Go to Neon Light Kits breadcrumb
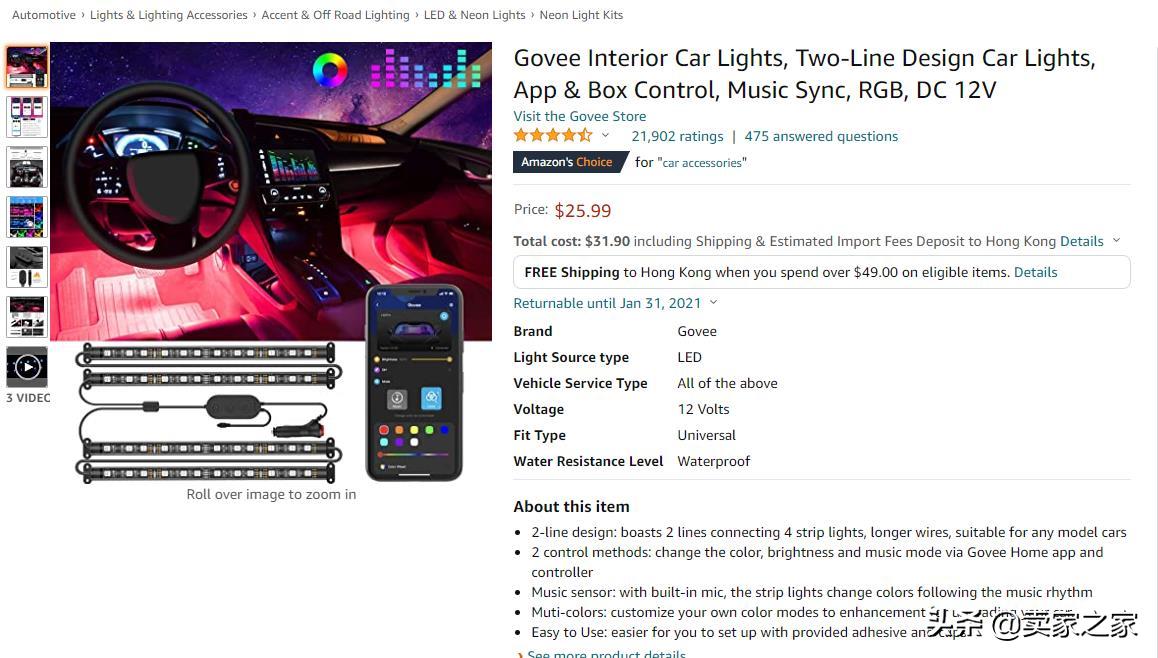 click(x=581, y=15)
